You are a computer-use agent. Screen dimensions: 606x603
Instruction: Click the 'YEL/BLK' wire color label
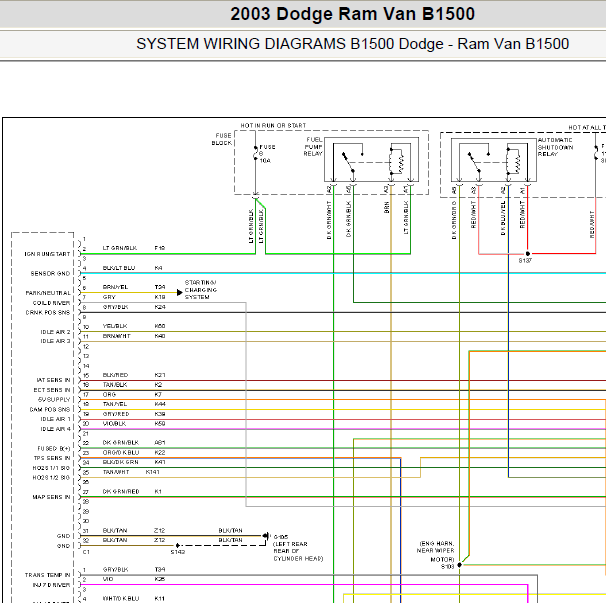tap(115, 326)
